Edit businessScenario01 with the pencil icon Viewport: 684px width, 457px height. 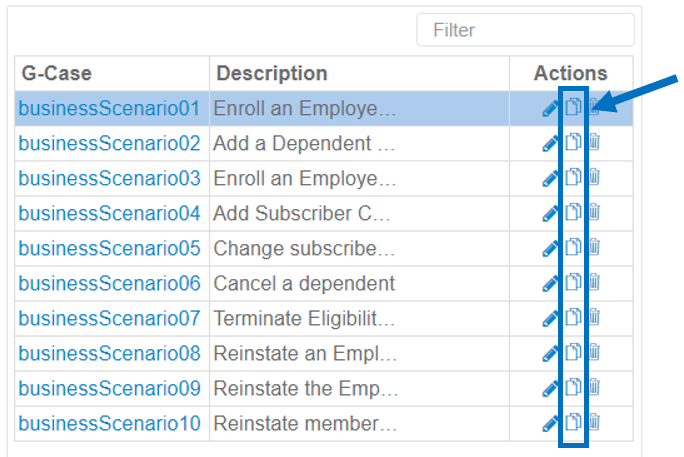pyautogui.click(x=550, y=109)
